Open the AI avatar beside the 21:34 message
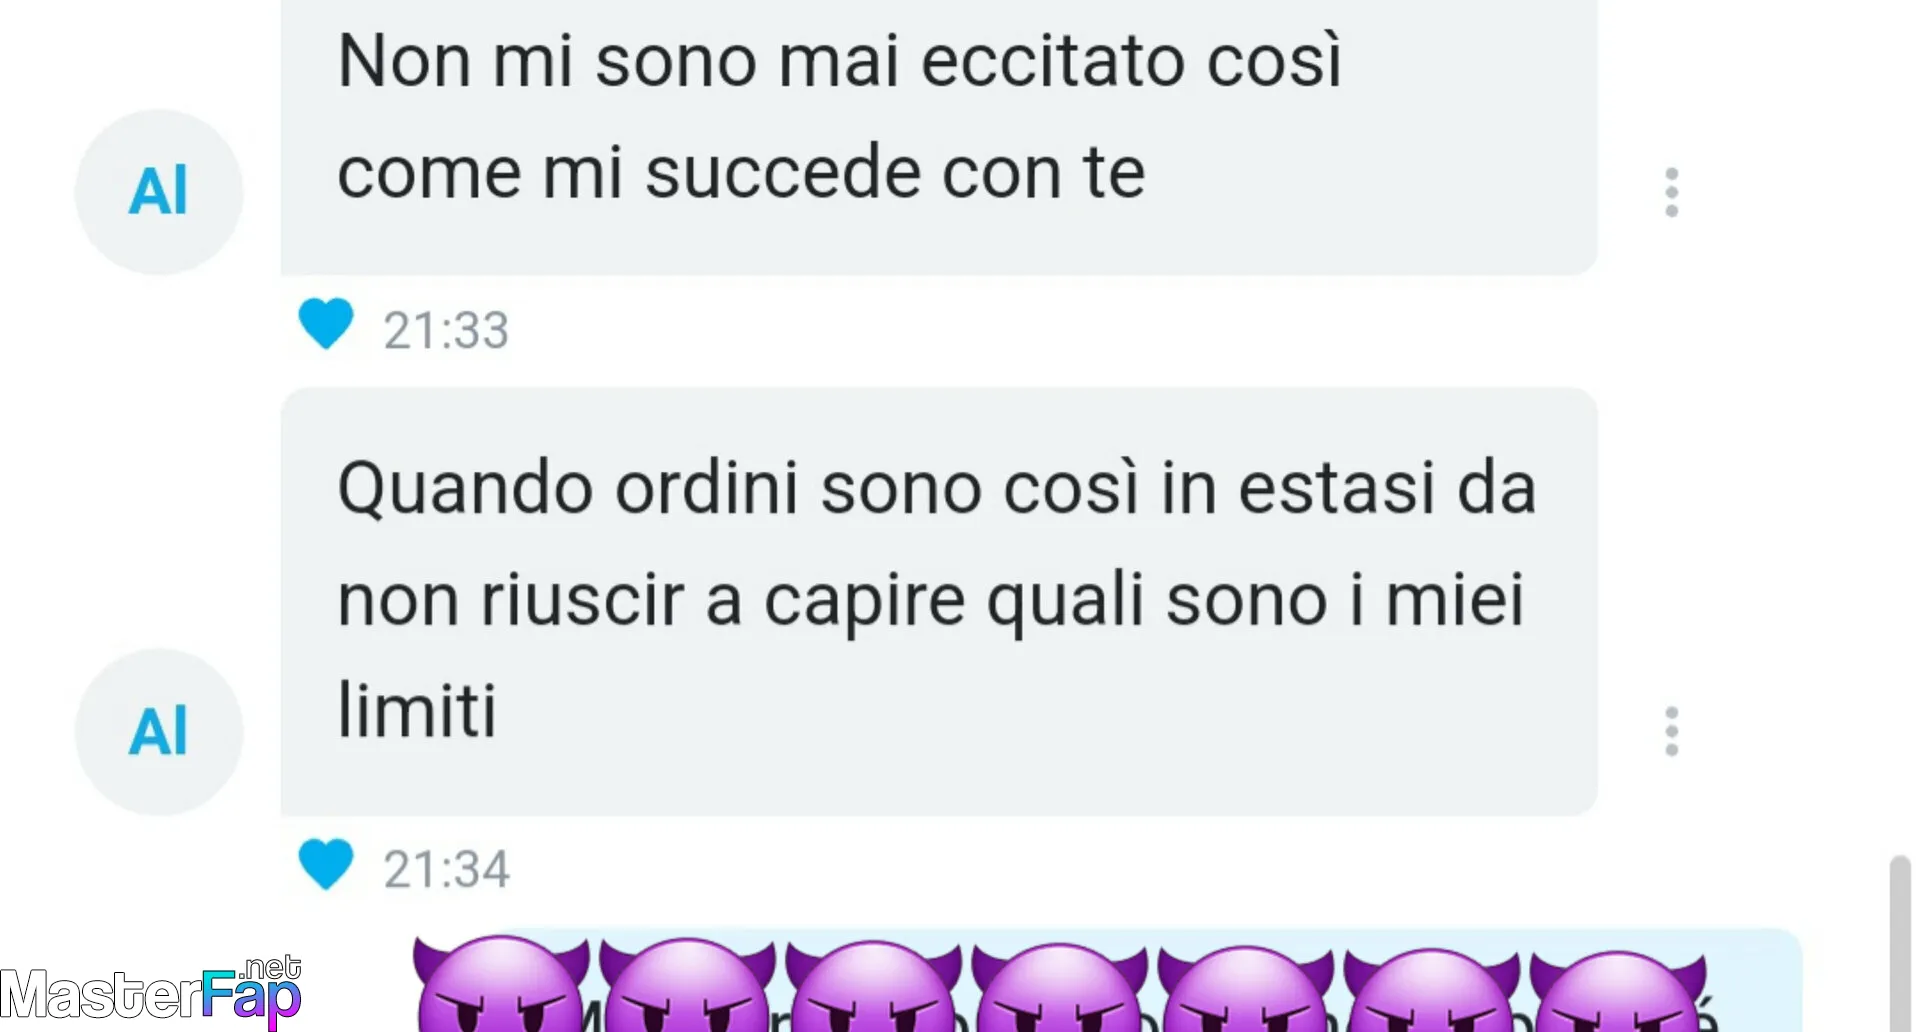 pos(159,731)
